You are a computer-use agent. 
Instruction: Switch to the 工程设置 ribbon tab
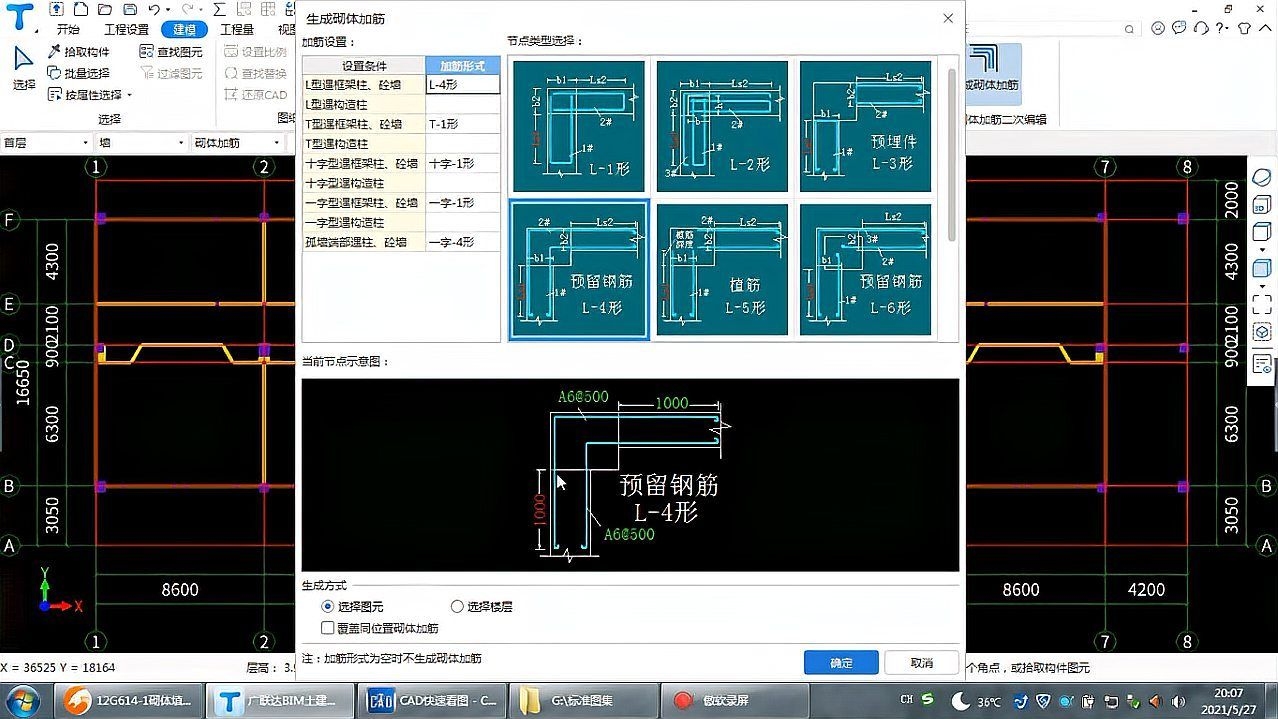click(127, 29)
